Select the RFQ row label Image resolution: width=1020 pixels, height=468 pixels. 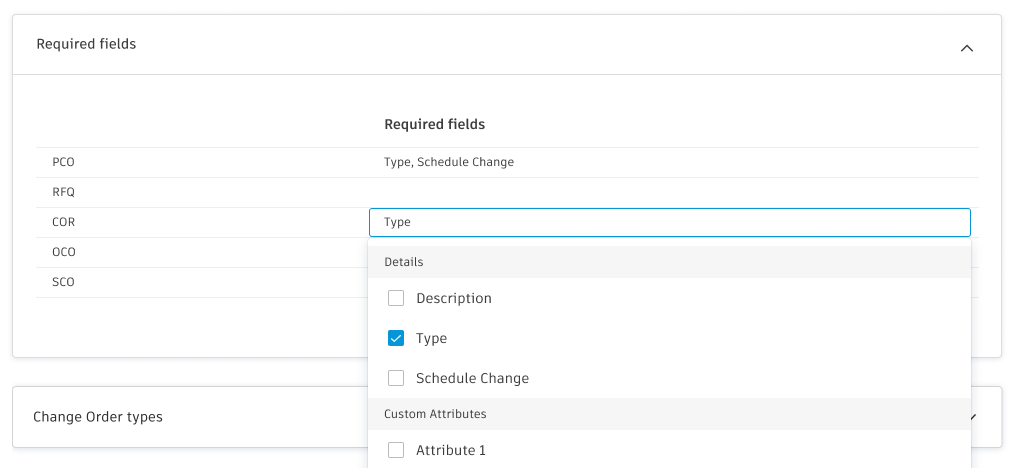[x=63, y=192]
